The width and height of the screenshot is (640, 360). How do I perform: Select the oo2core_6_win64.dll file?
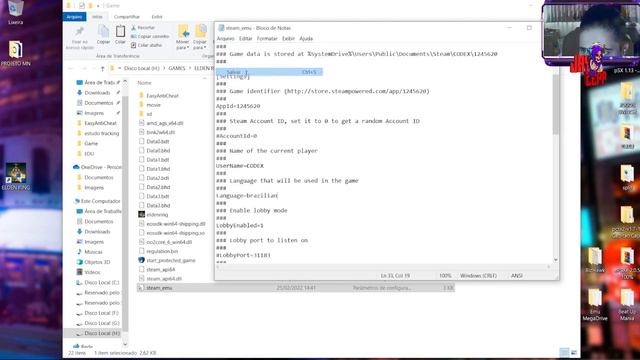pyautogui.click(x=165, y=242)
